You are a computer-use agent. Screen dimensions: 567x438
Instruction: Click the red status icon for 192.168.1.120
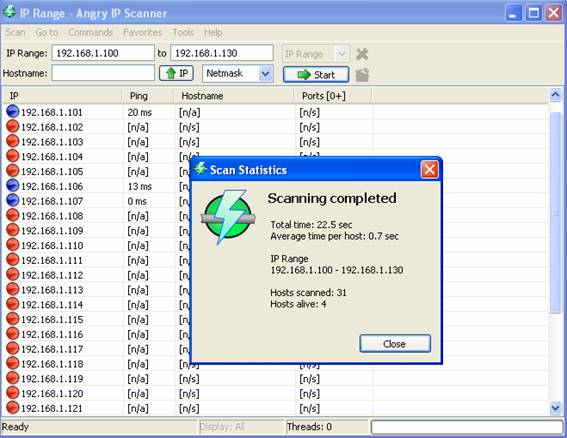(13, 393)
